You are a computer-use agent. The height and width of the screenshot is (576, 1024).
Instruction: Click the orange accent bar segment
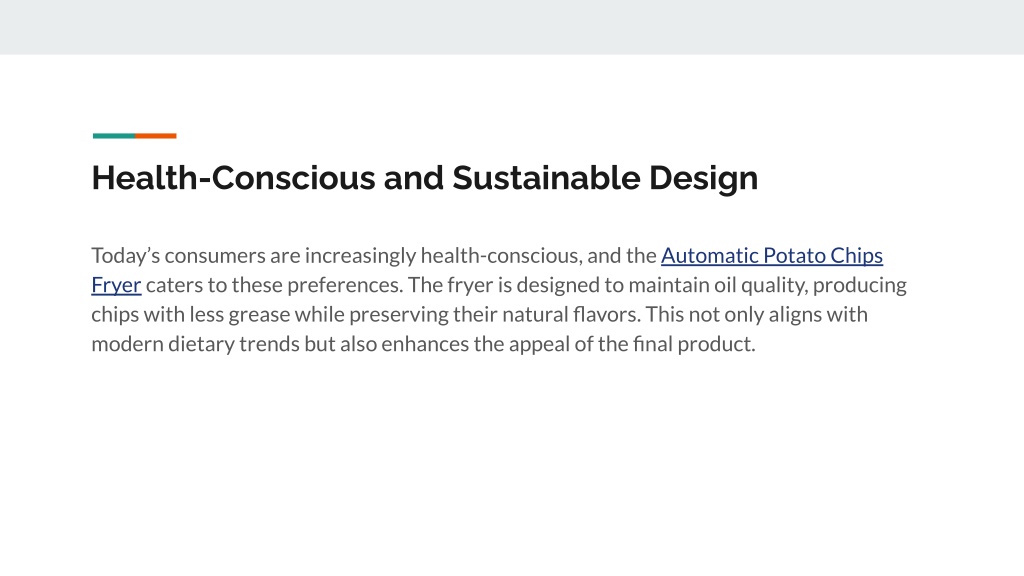(155, 136)
